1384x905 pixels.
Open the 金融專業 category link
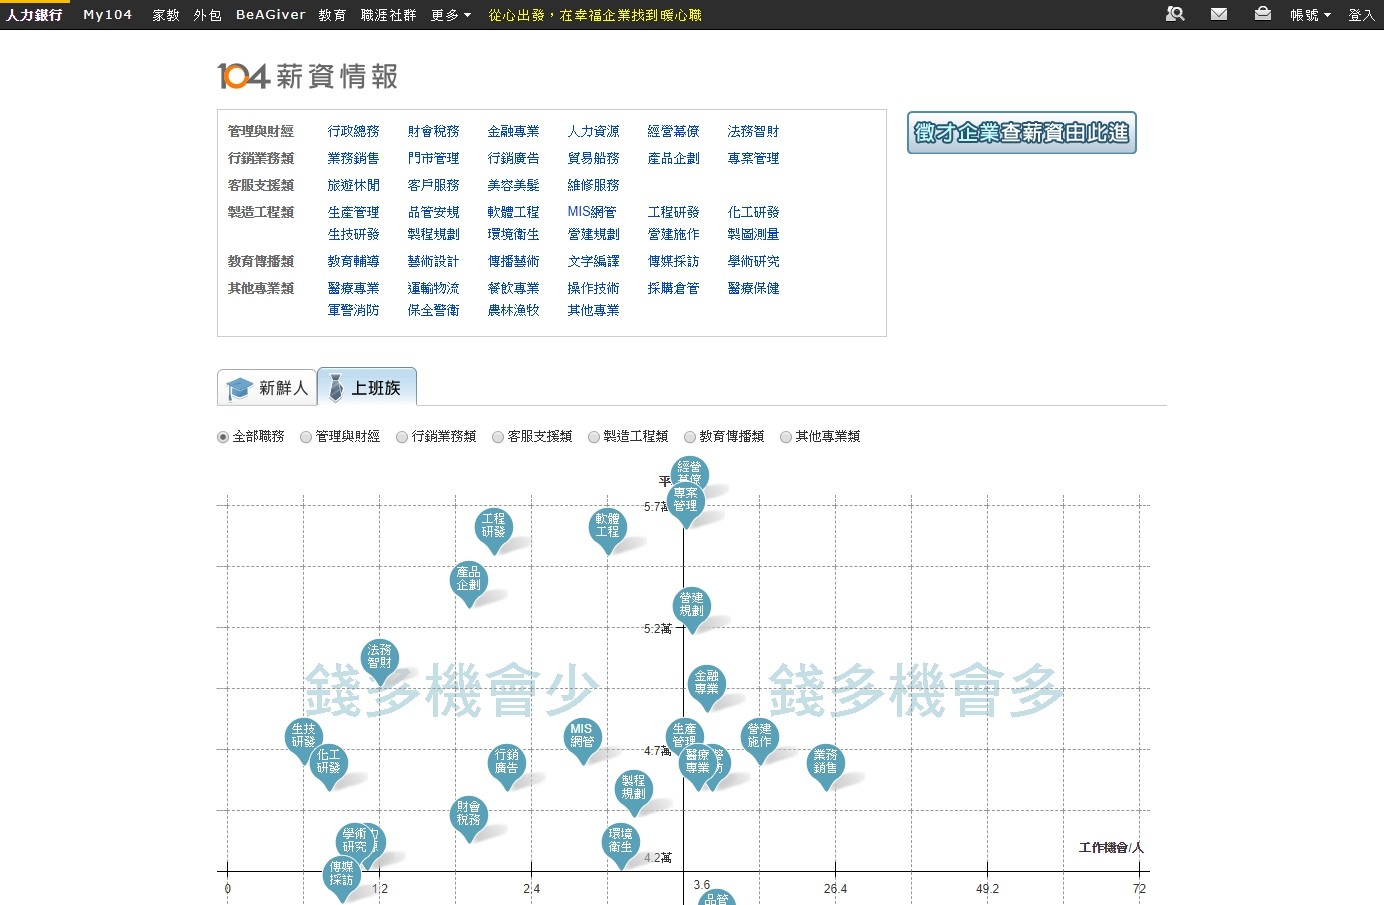514,131
